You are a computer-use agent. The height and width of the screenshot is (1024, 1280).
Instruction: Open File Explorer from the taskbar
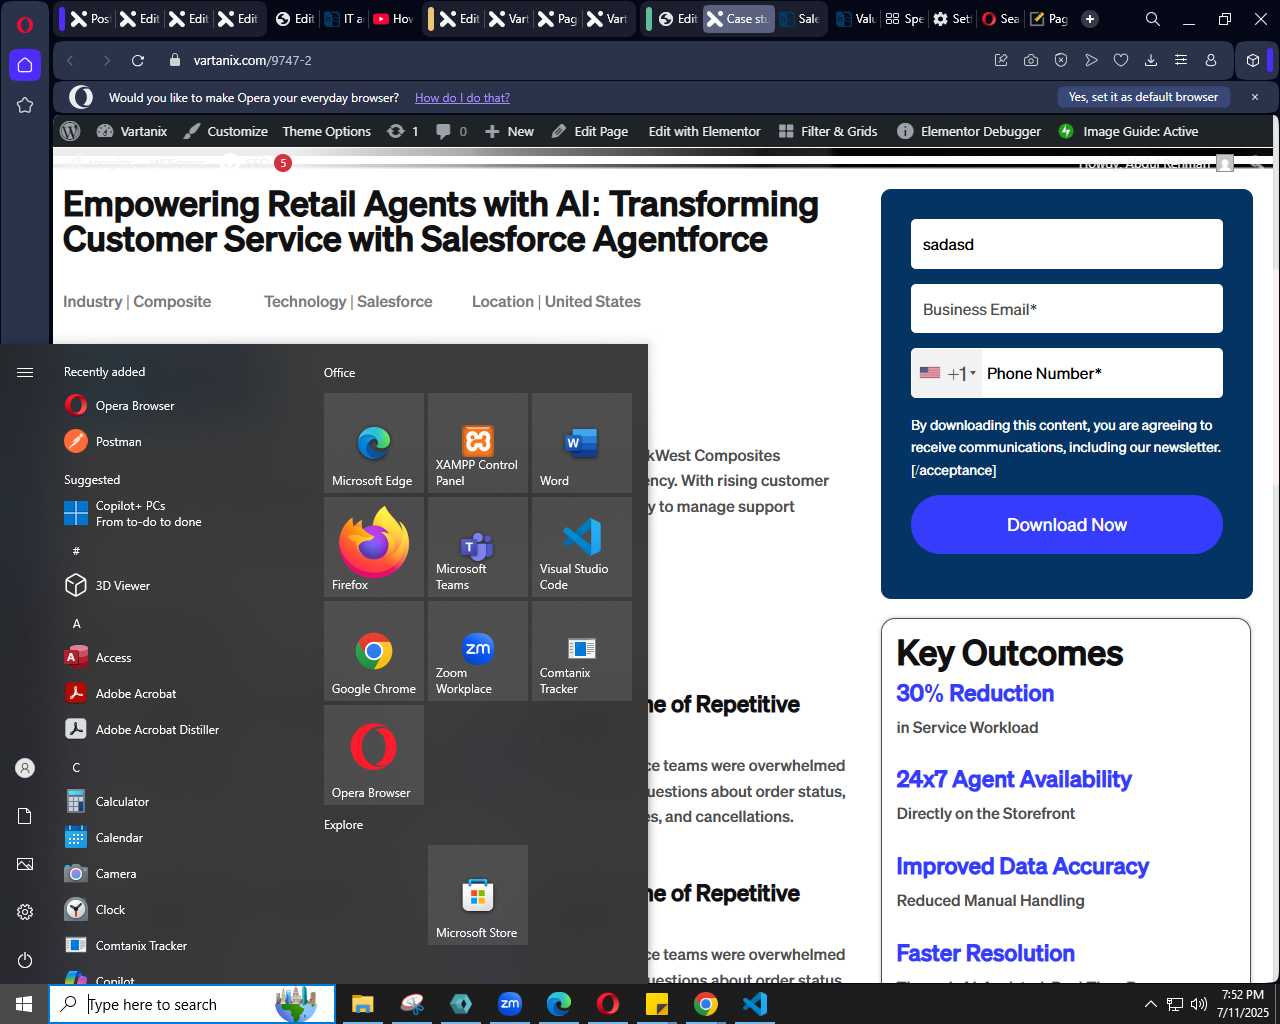point(362,1004)
